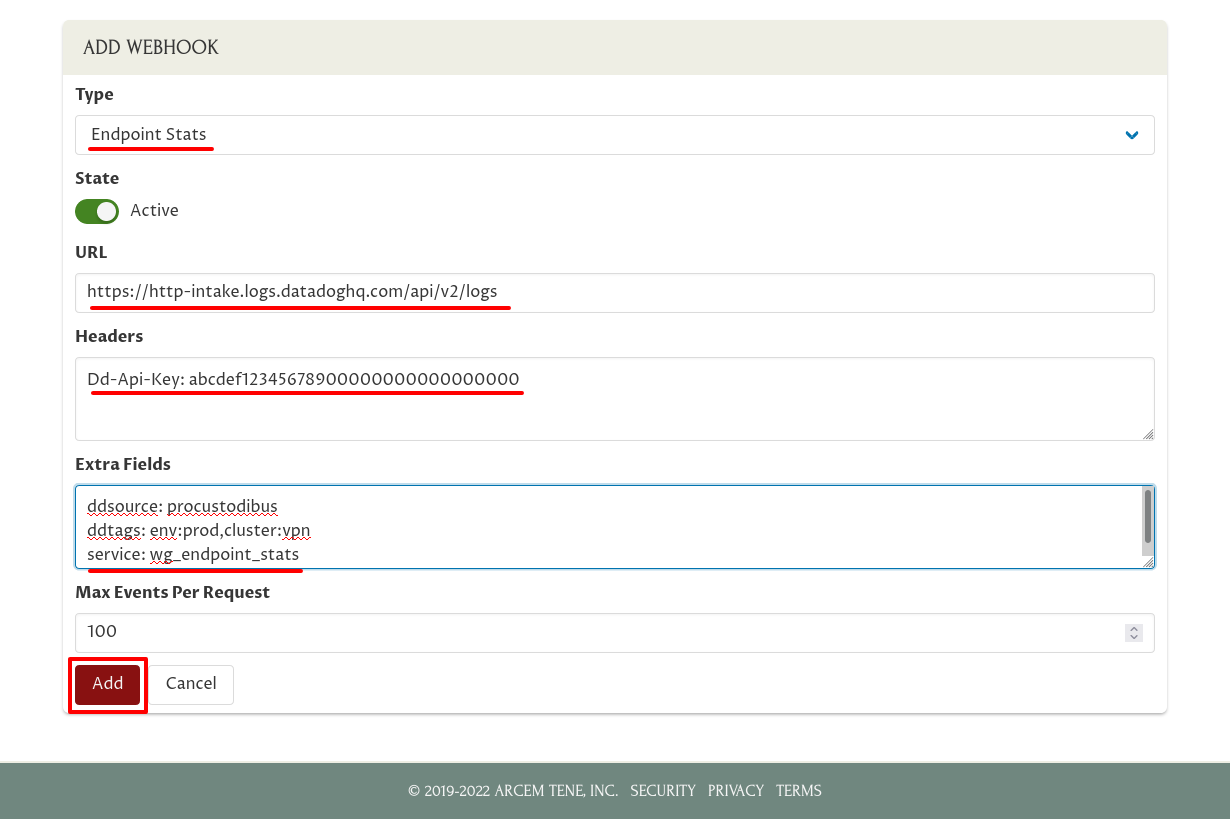Viewport: 1230px width, 819px height.
Task: Click the State field label
Action: tap(97, 179)
